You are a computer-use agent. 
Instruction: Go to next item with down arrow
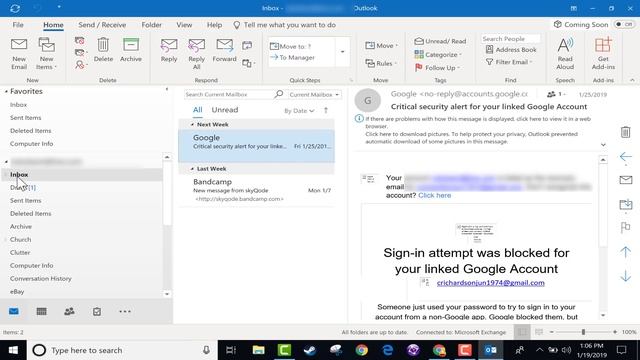625,276
